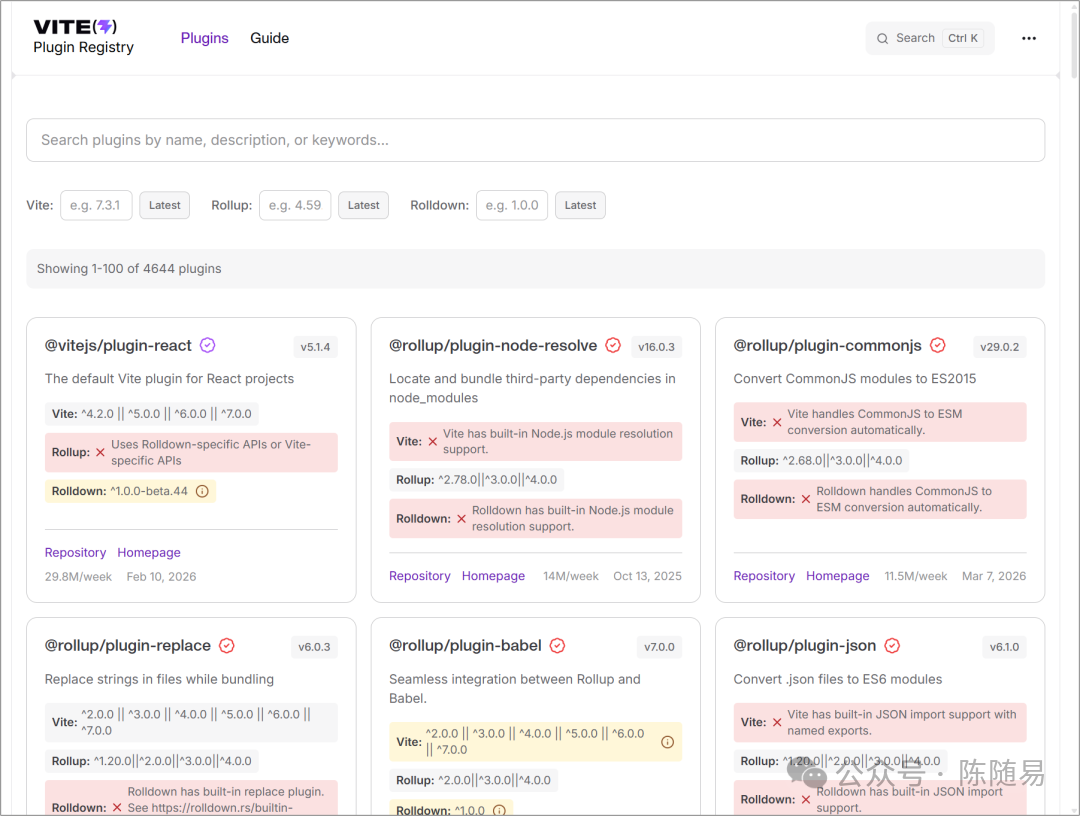Open Homepage link of @vitejs/plugin-react

(149, 552)
